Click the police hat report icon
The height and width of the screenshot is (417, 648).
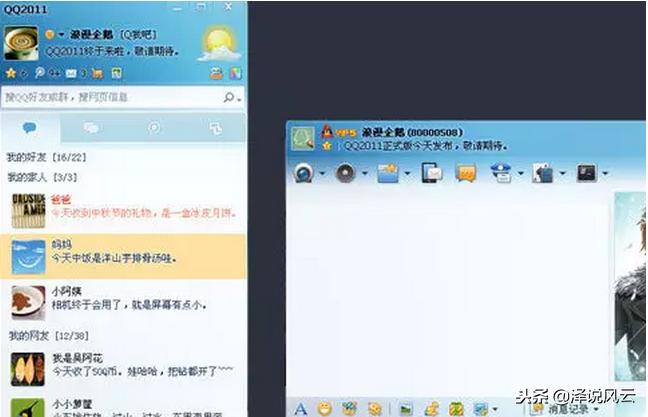click(501, 173)
